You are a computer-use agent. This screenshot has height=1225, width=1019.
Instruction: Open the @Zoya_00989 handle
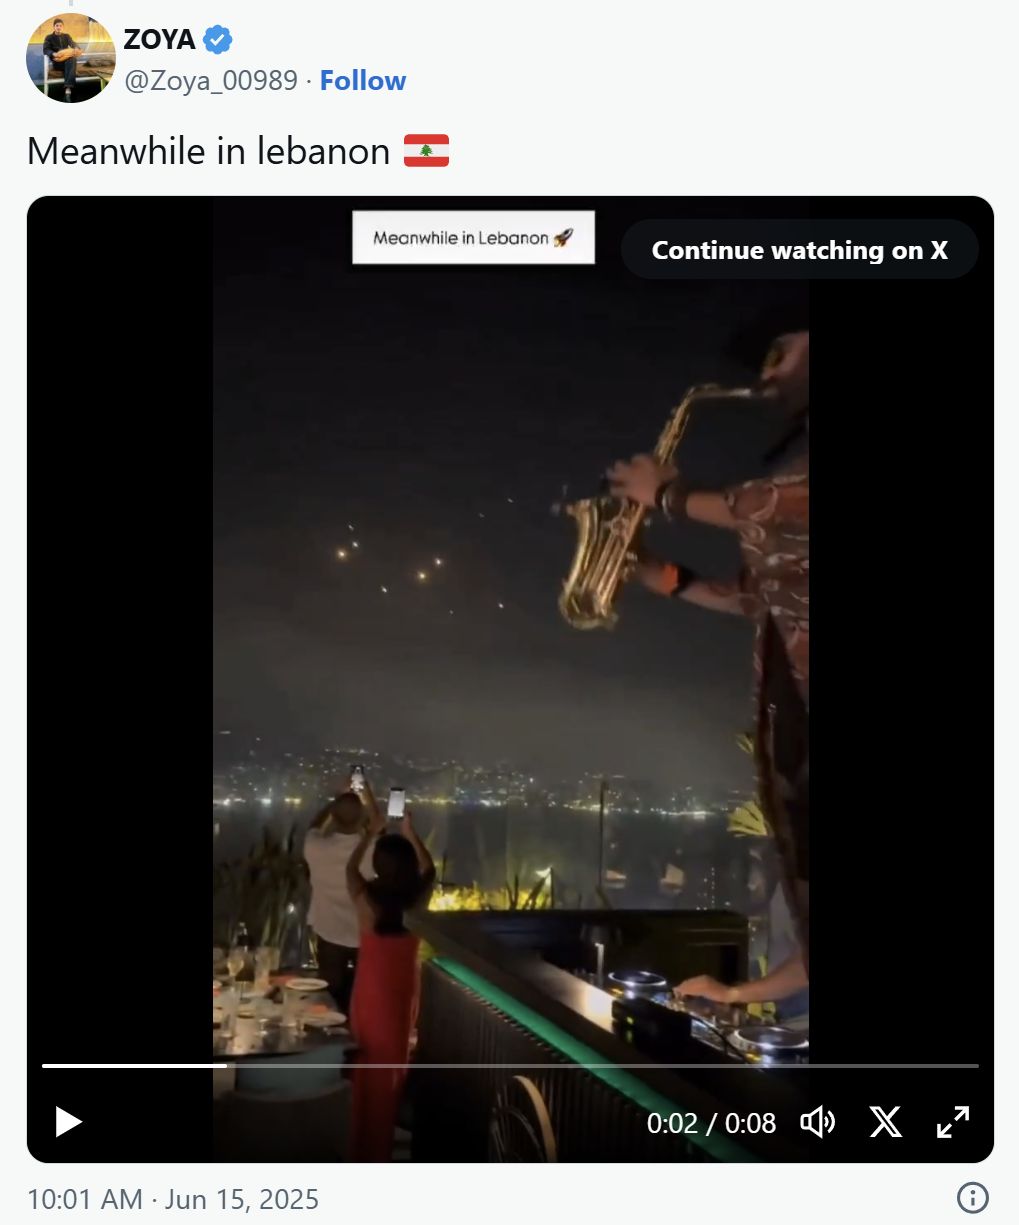pyautogui.click(x=211, y=81)
